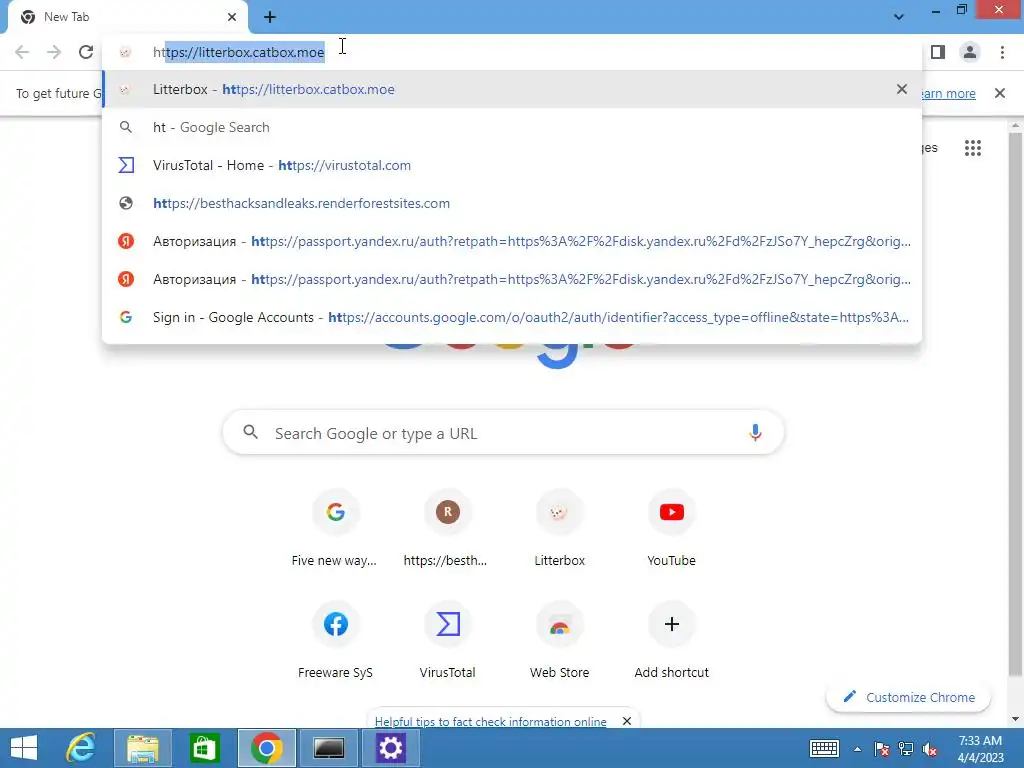
Task: Dismiss the info bar with its X
Action: point(999,93)
